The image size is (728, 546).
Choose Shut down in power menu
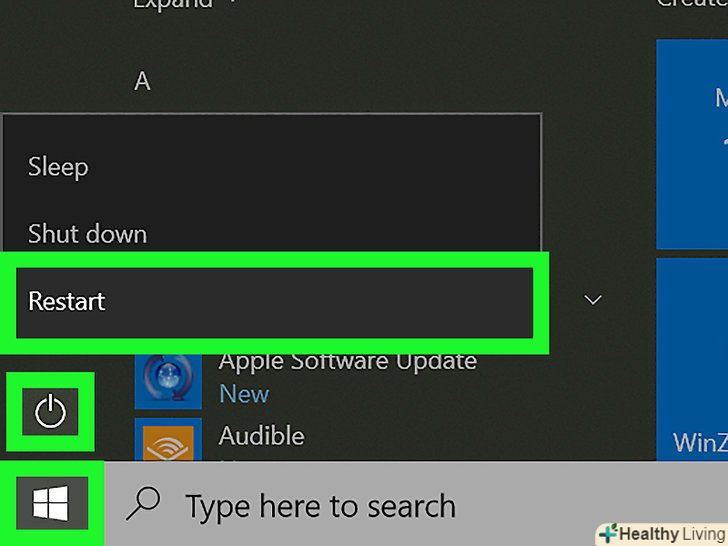pos(87,234)
